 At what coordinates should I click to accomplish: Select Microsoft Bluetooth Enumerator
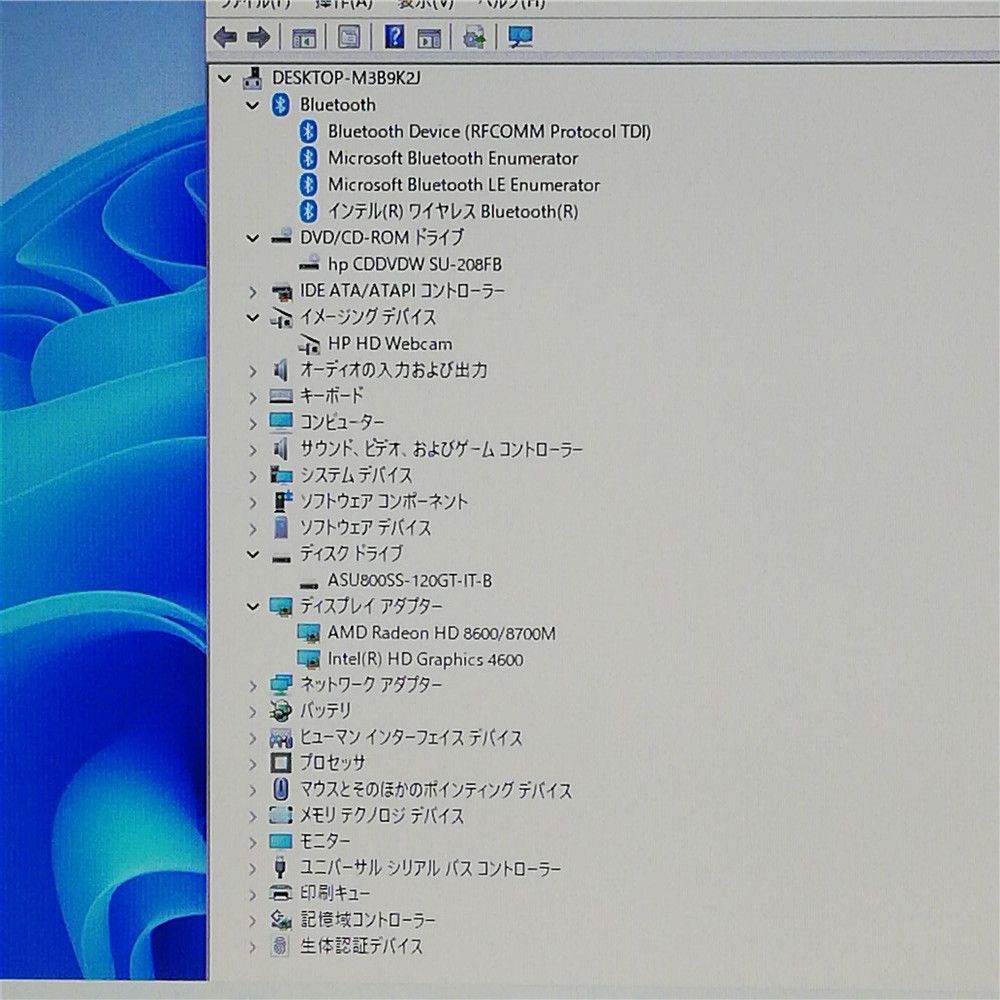[453, 158]
